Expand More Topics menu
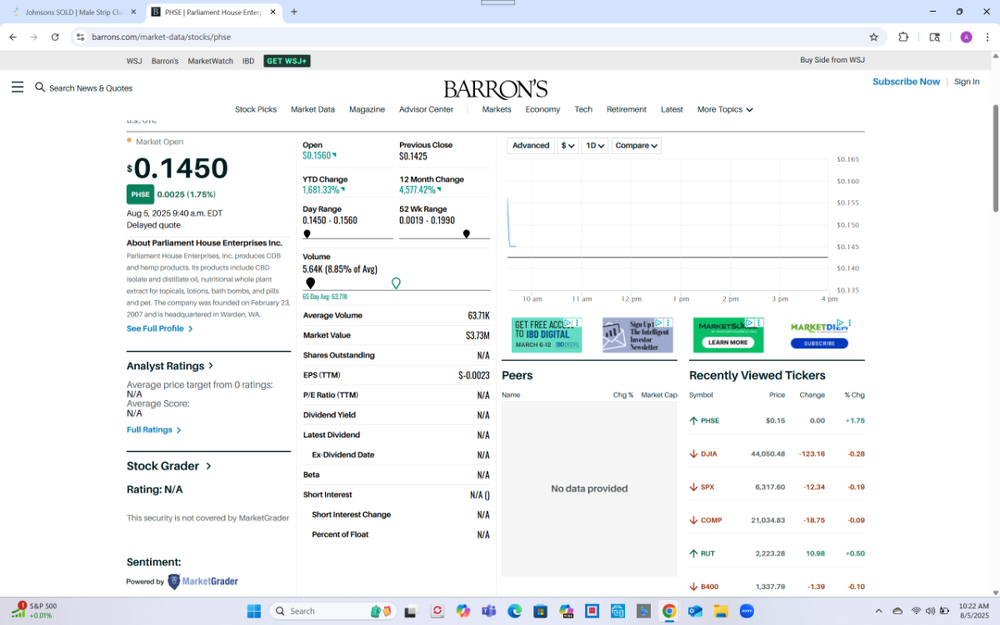 pos(724,110)
